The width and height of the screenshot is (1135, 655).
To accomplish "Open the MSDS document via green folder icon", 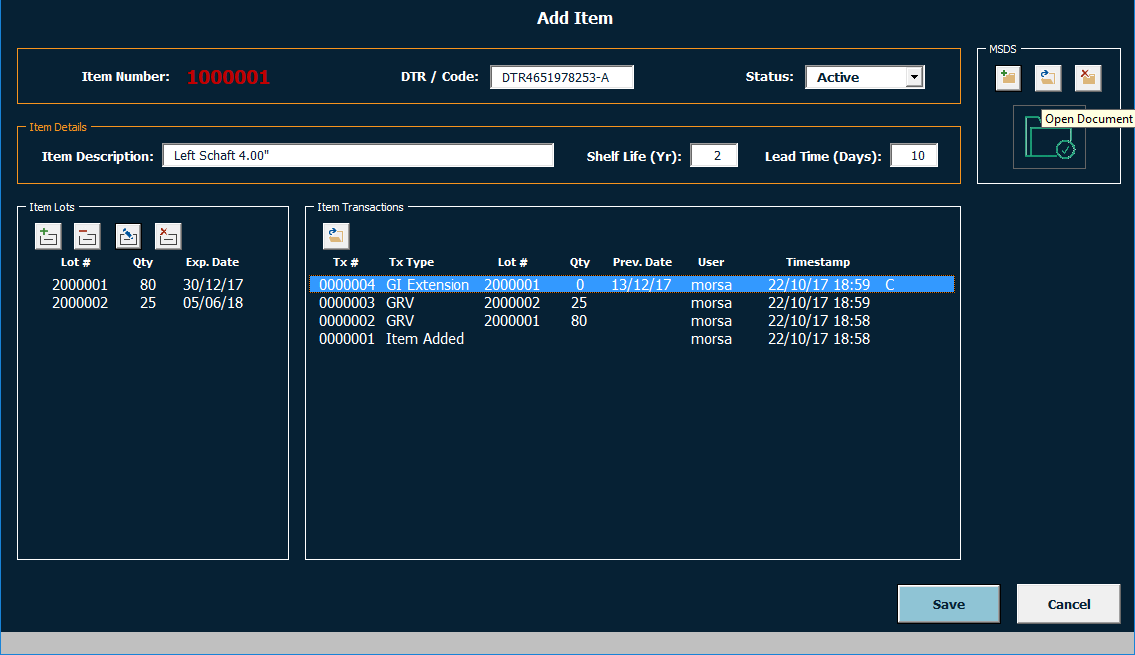I will (1049, 138).
